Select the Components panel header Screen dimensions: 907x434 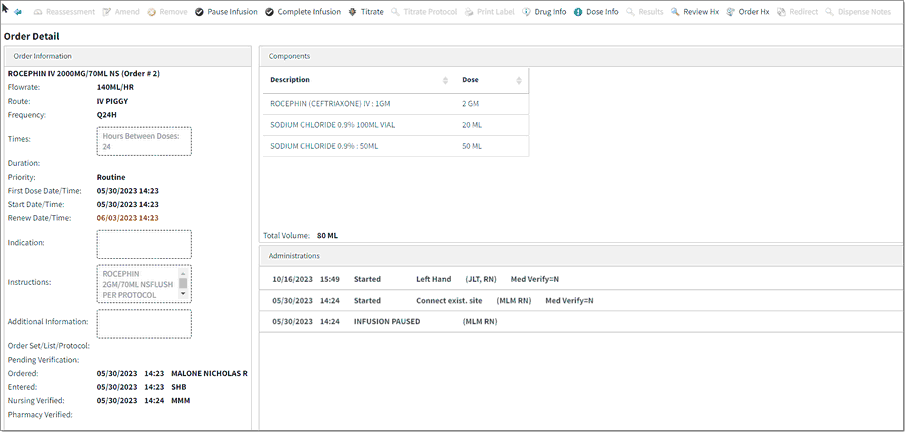coord(580,56)
